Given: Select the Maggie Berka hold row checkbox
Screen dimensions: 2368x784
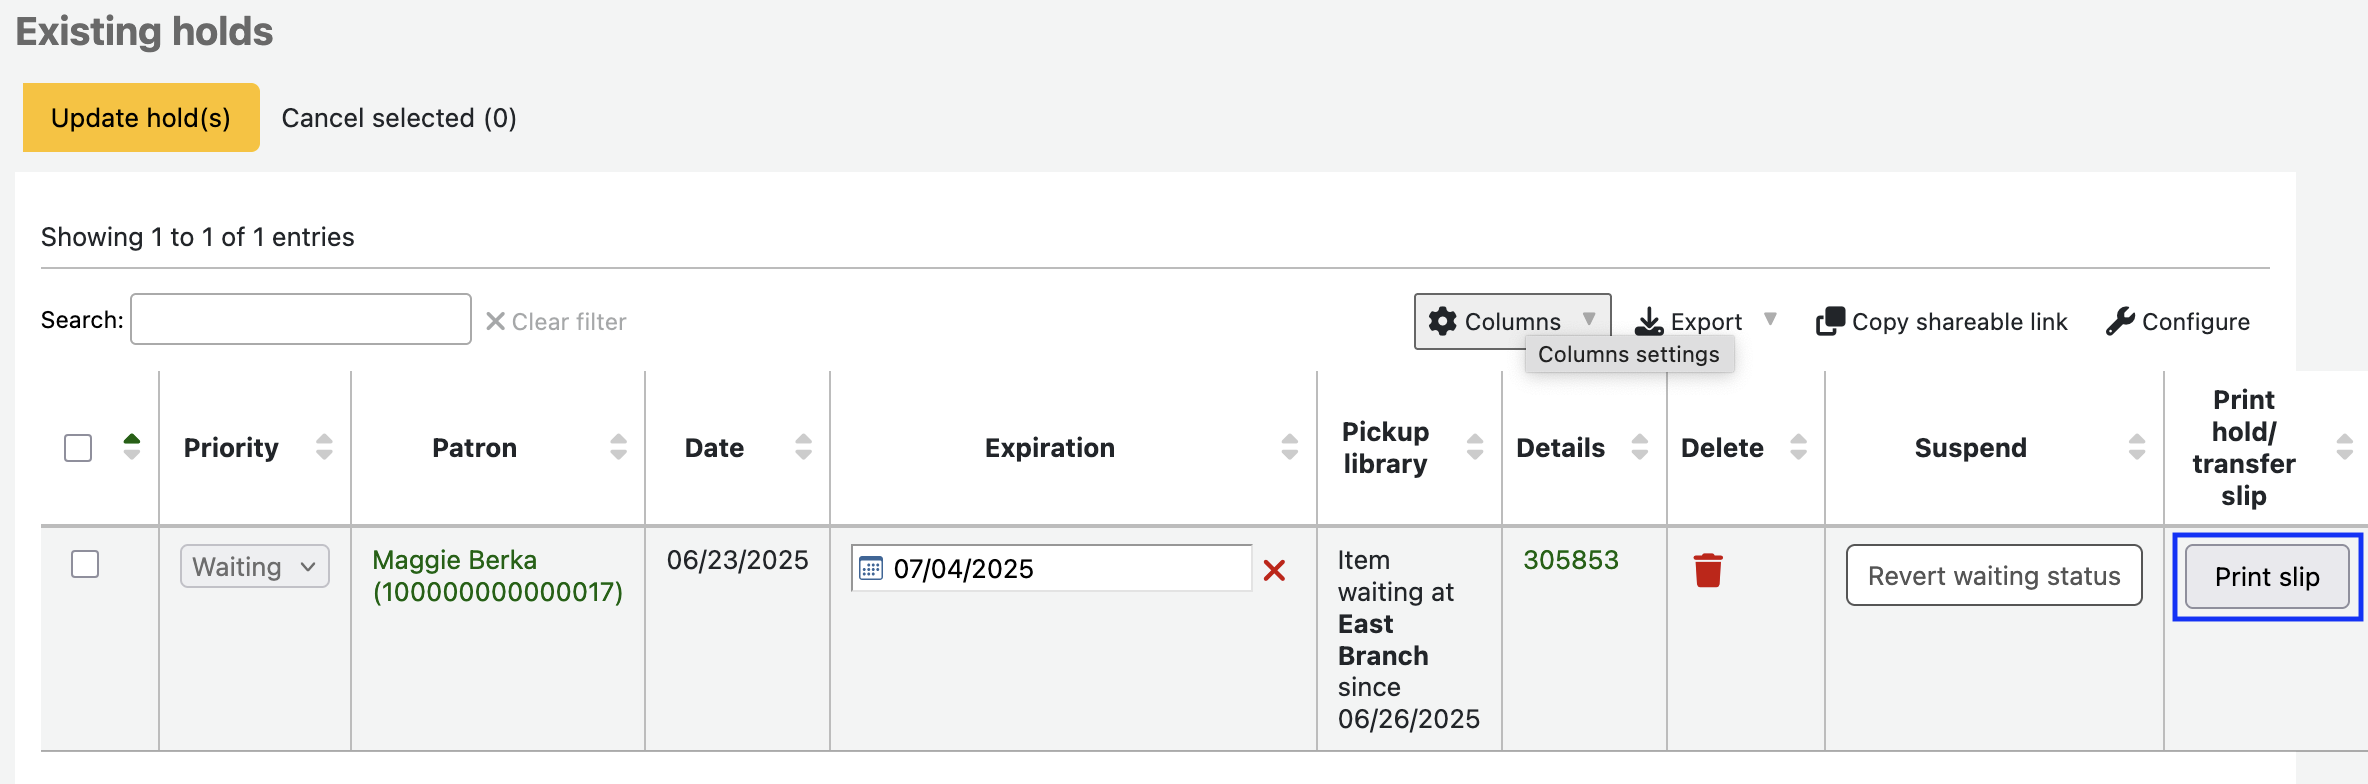Looking at the screenshot, I should coord(85,564).
